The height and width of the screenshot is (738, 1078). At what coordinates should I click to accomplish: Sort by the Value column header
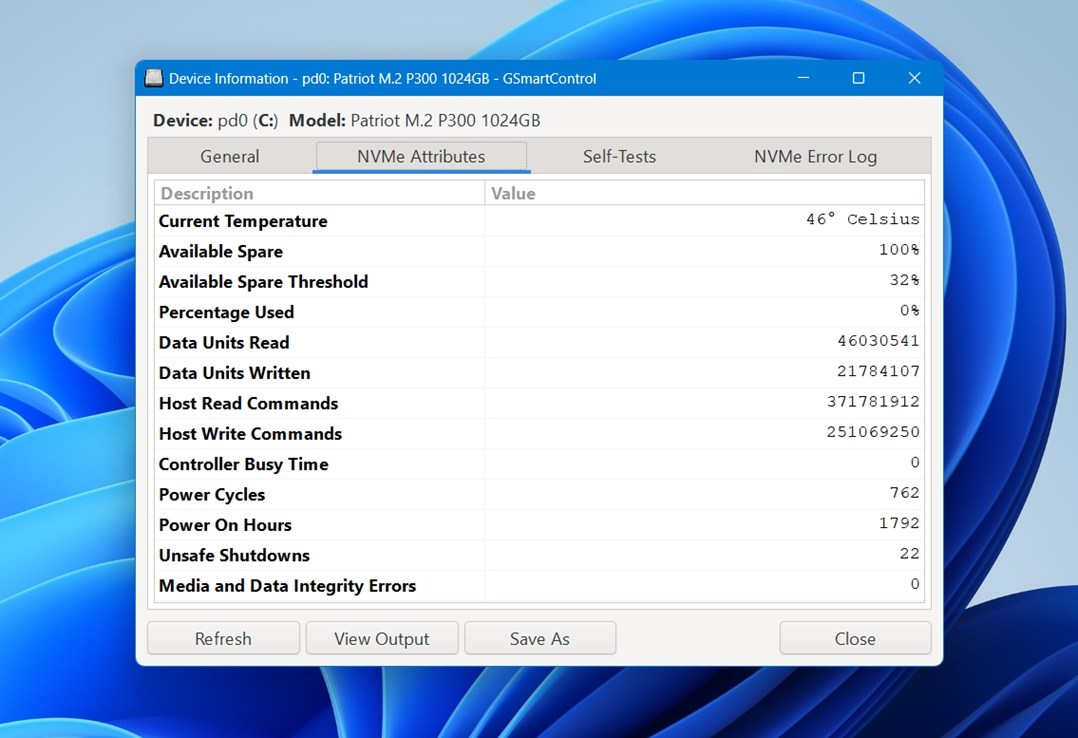point(704,193)
